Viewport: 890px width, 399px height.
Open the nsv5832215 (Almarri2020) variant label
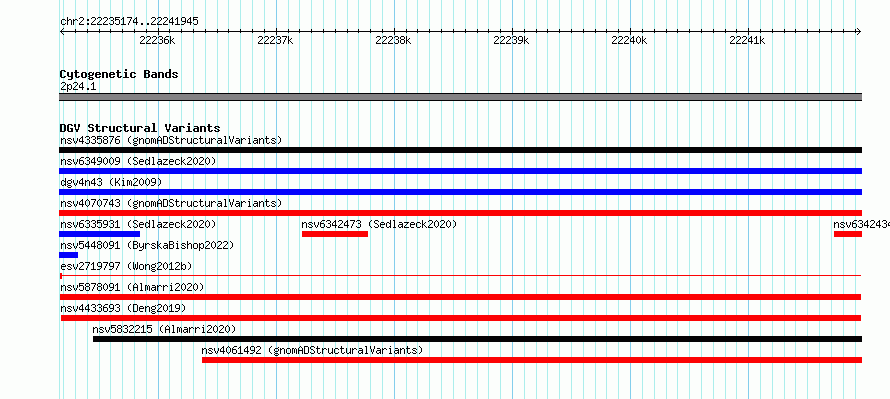(x=164, y=329)
